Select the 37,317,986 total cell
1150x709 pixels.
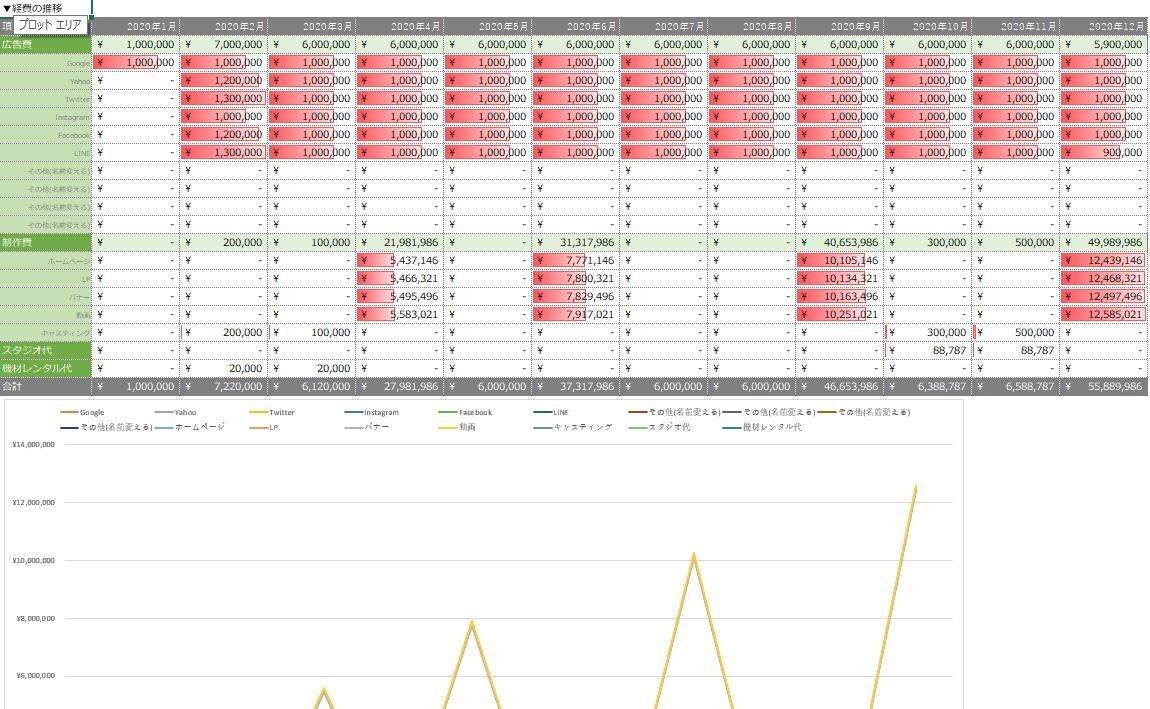click(x=576, y=386)
